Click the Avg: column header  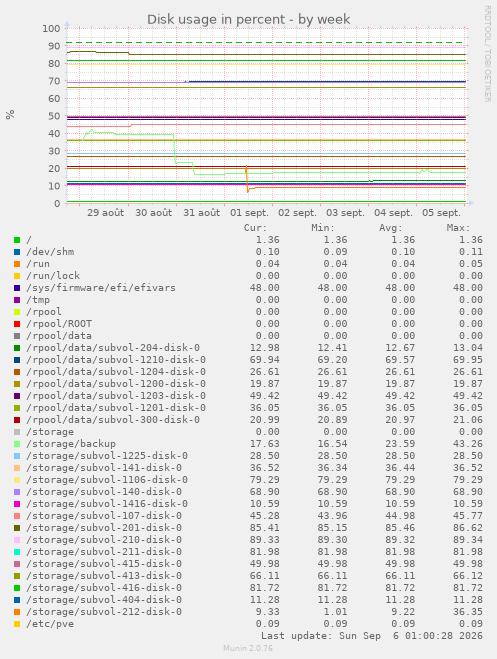(391, 228)
